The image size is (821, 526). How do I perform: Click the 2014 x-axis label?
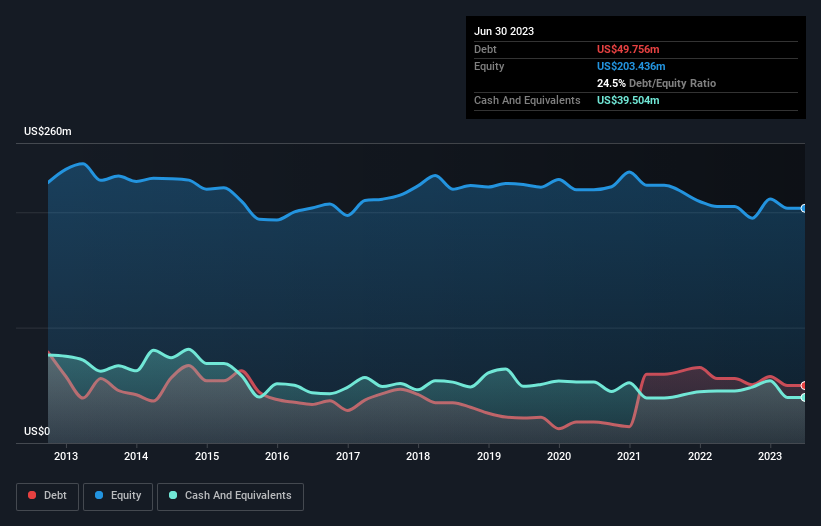[x=136, y=456]
